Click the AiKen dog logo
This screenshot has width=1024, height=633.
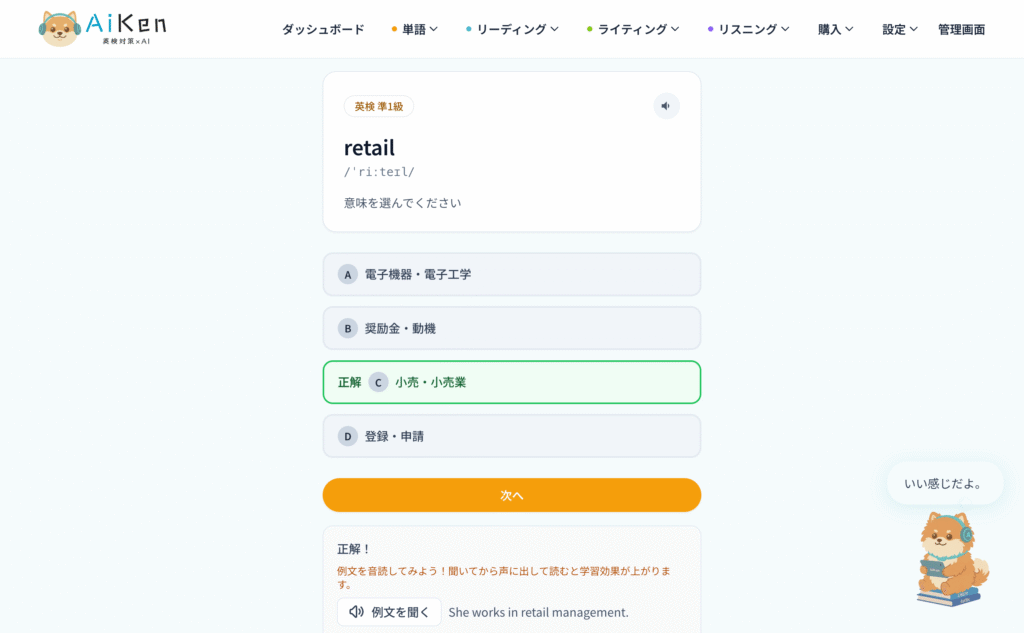(59, 29)
